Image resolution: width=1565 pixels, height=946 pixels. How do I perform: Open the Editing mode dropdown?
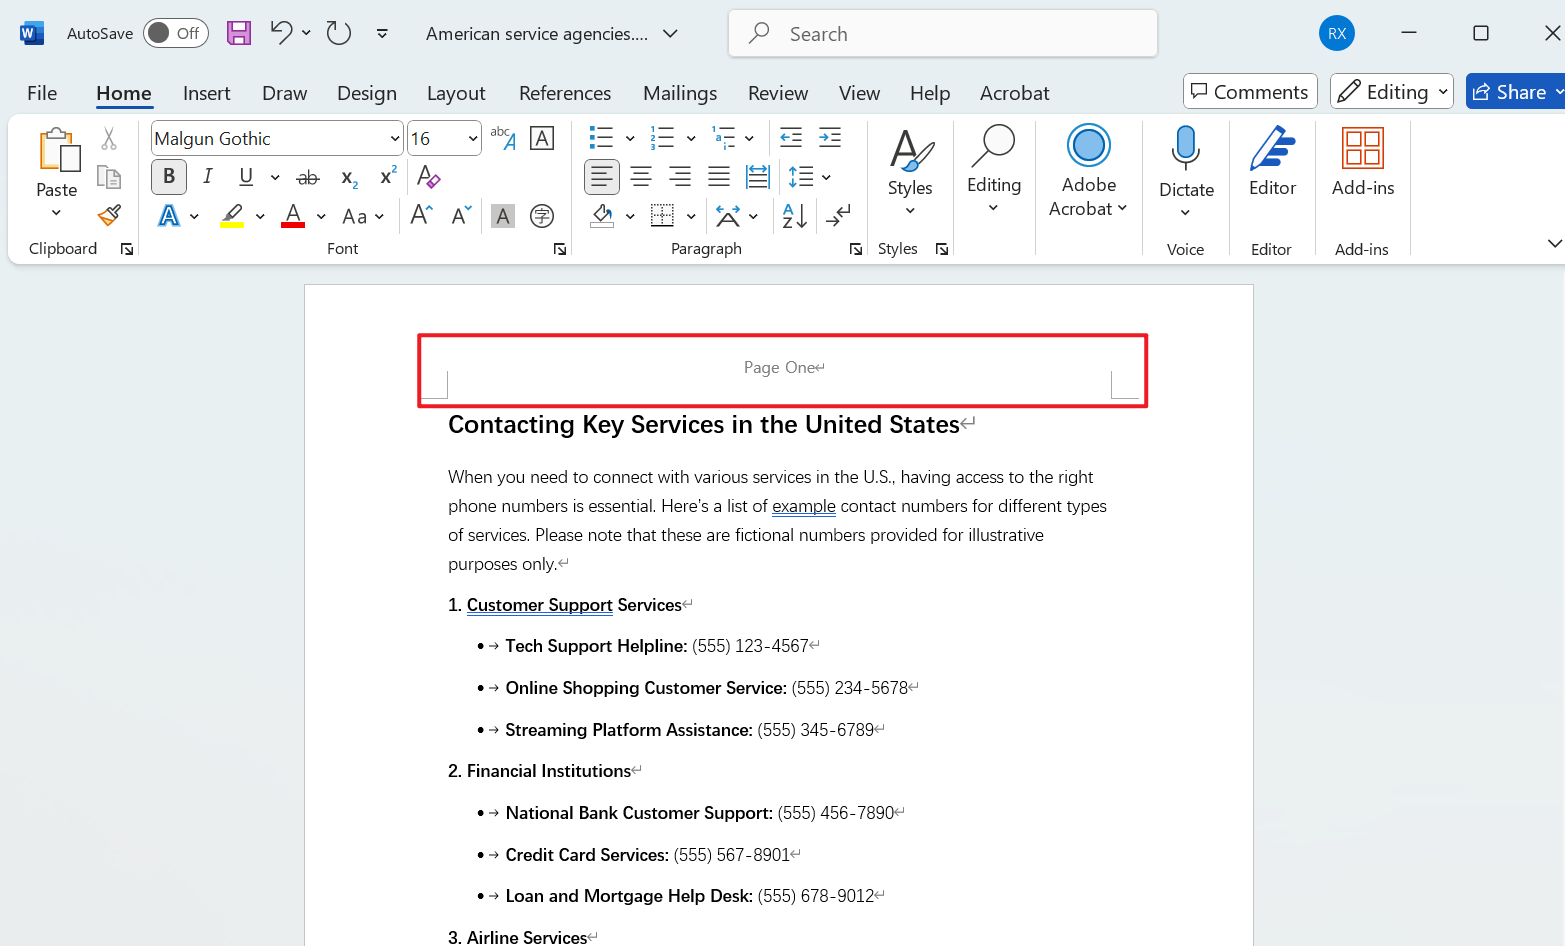[x=1391, y=92]
